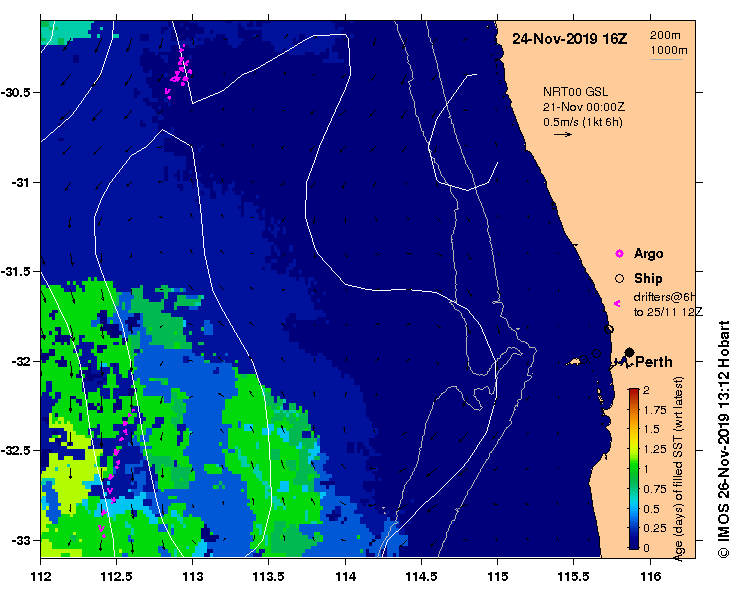Click latitude axis label -32.5
739x592 pixels.
[x=15, y=451]
